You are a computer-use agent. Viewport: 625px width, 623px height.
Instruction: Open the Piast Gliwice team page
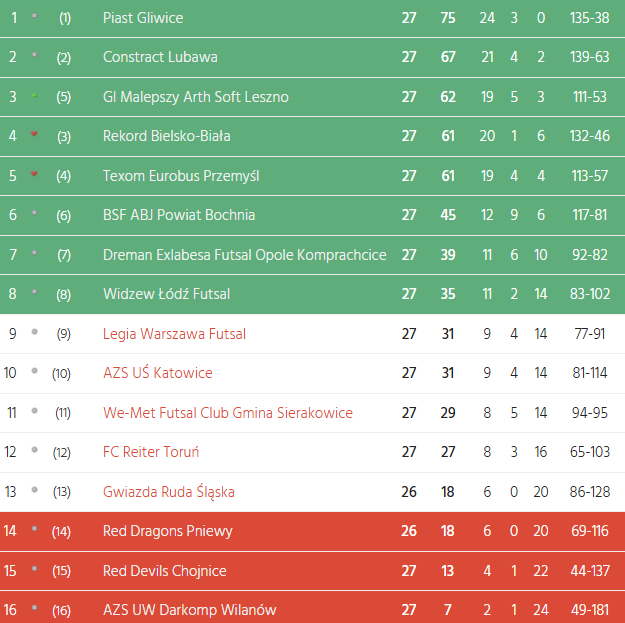[x=143, y=18]
